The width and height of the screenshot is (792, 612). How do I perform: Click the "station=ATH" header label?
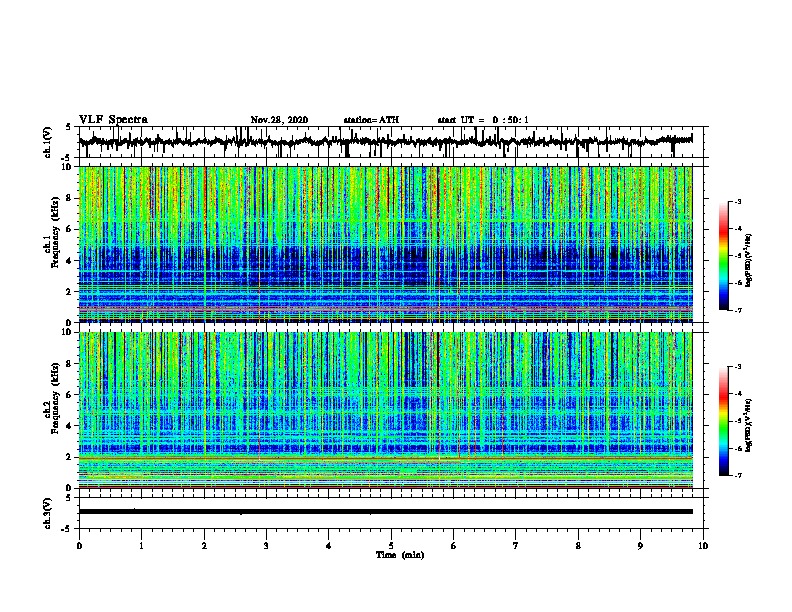371,120
